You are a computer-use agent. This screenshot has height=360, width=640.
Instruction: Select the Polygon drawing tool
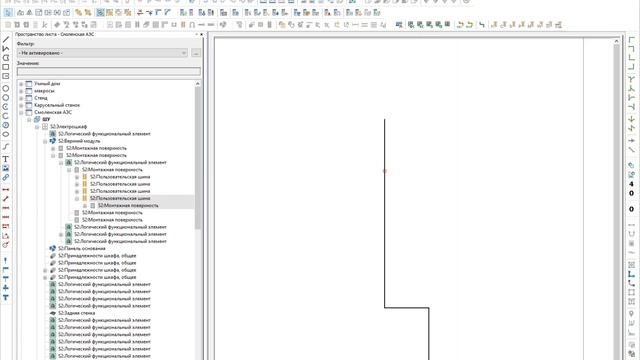6,58
